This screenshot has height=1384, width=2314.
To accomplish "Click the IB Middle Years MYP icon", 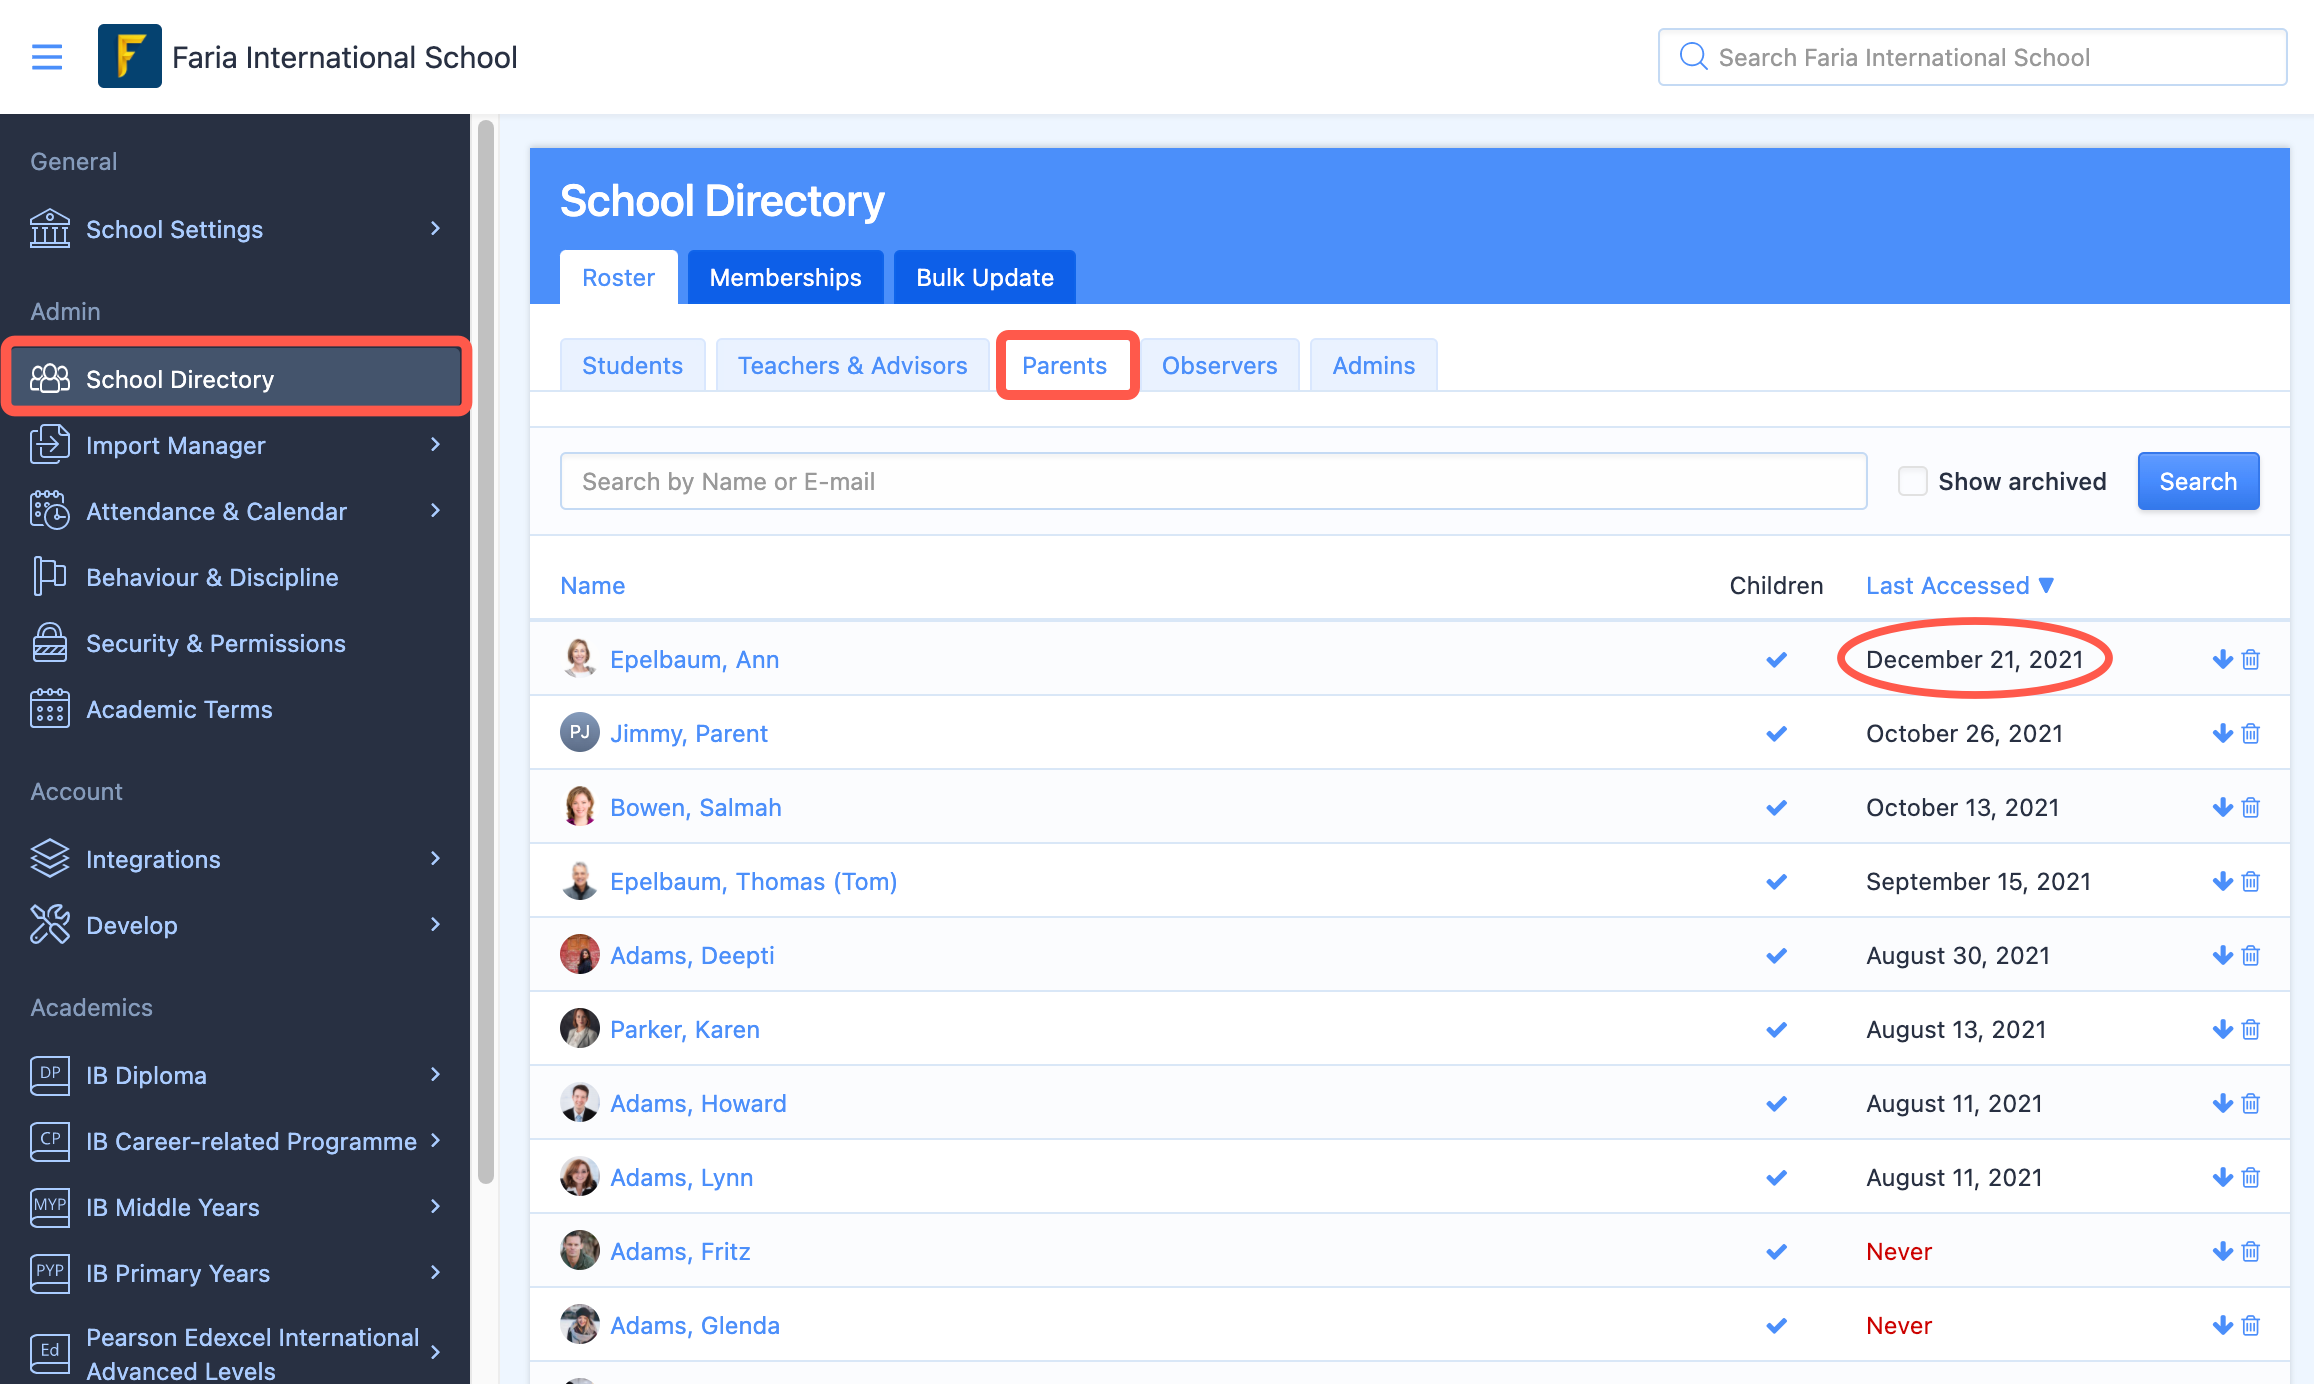I will click(x=50, y=1207).
